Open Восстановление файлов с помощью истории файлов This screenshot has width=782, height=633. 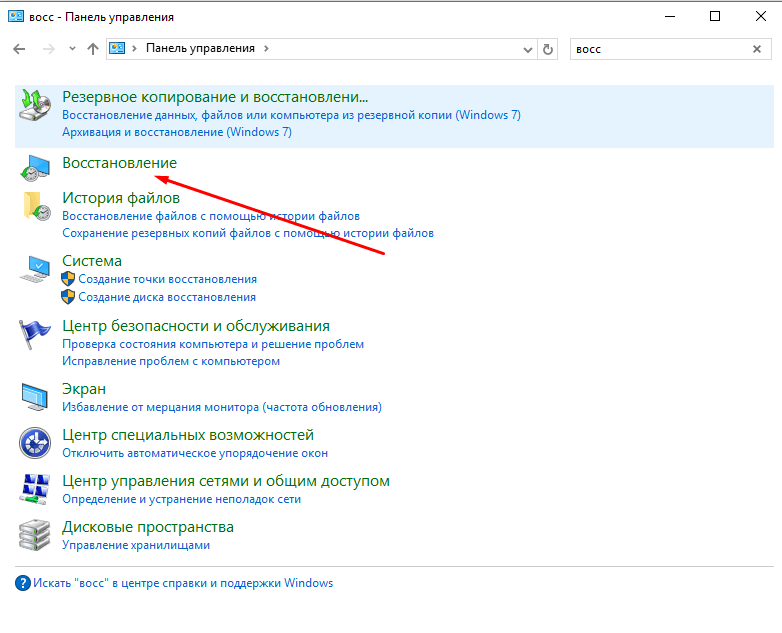pos(211,216)
